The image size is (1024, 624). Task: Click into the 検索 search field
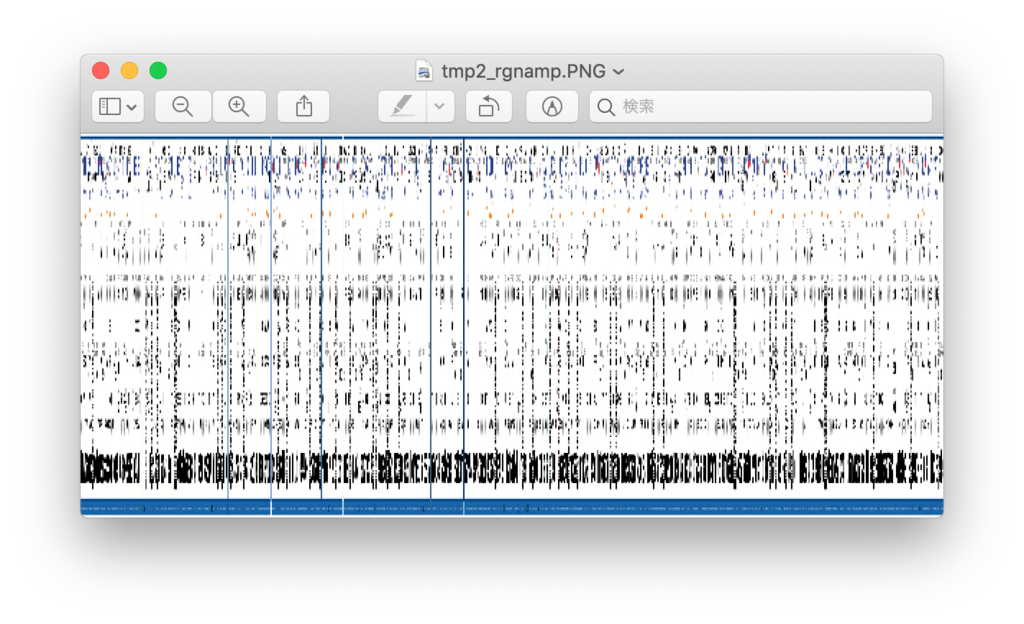(761, 106)
